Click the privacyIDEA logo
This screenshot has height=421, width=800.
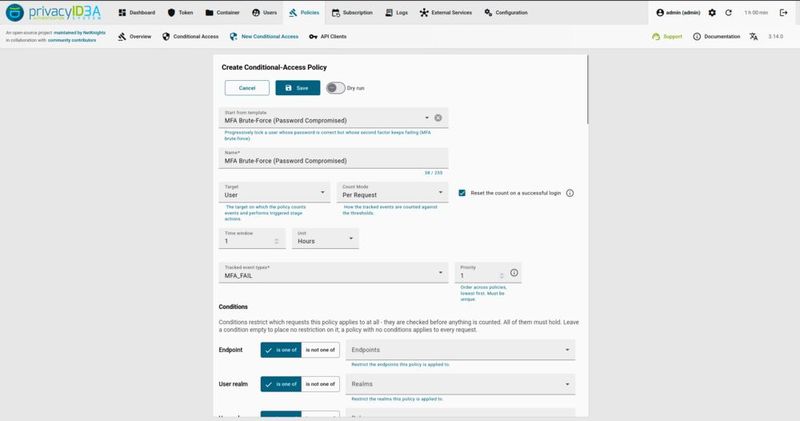pos(53,13)
